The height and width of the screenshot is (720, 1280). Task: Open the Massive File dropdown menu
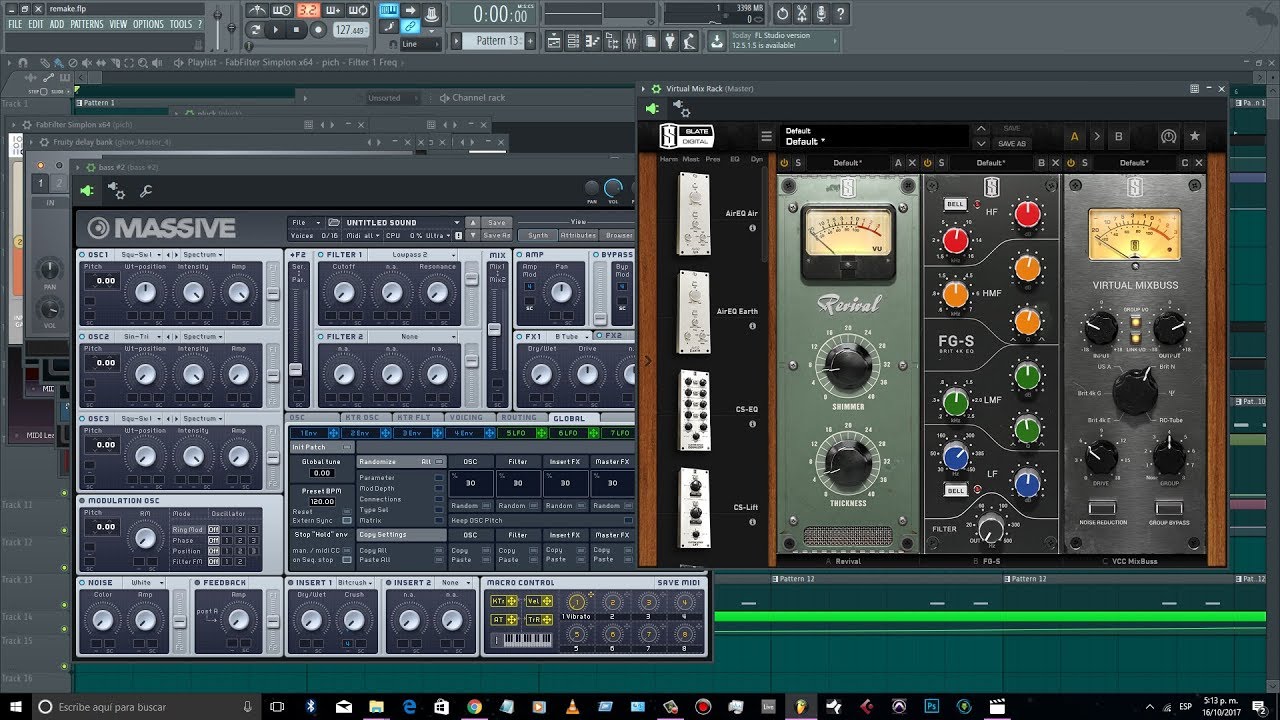(x=305, y=222)
